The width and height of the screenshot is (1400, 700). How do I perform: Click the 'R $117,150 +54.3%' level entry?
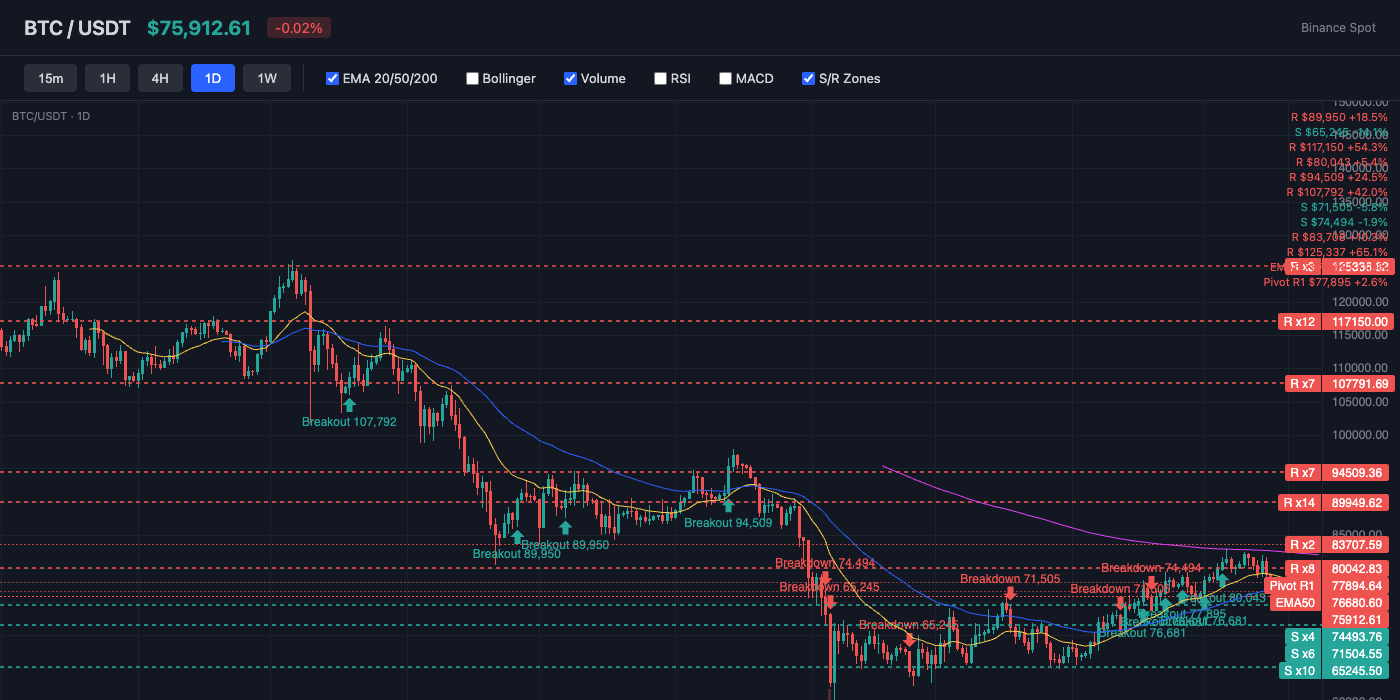1338,147
